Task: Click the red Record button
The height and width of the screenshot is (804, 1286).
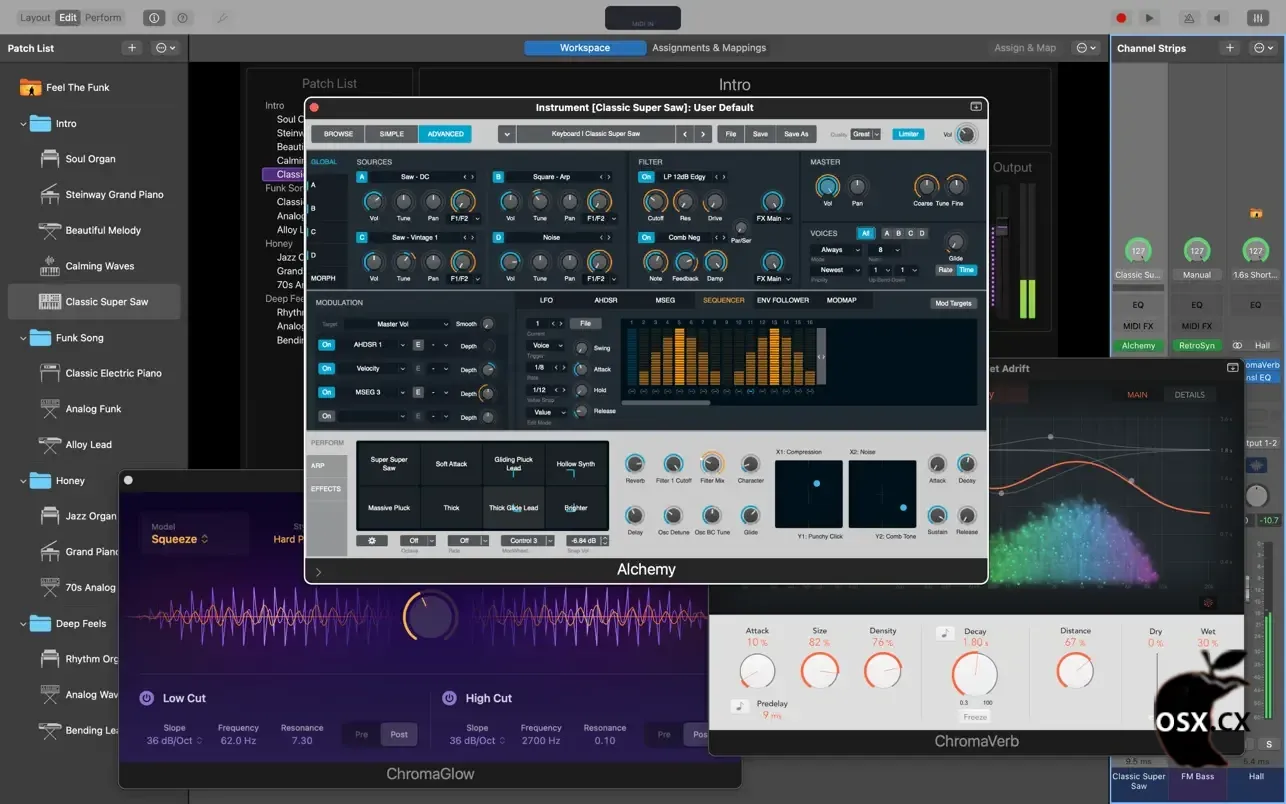Action: point(1121,18)
